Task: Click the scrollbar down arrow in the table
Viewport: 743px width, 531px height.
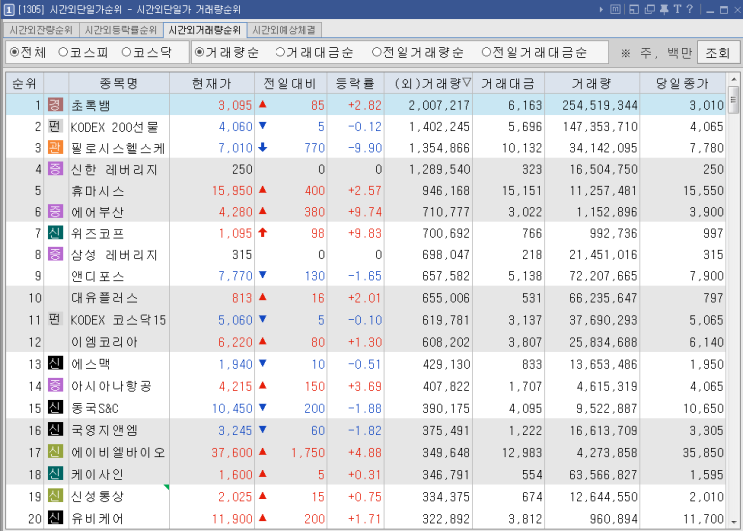Action: pos(734,522)
